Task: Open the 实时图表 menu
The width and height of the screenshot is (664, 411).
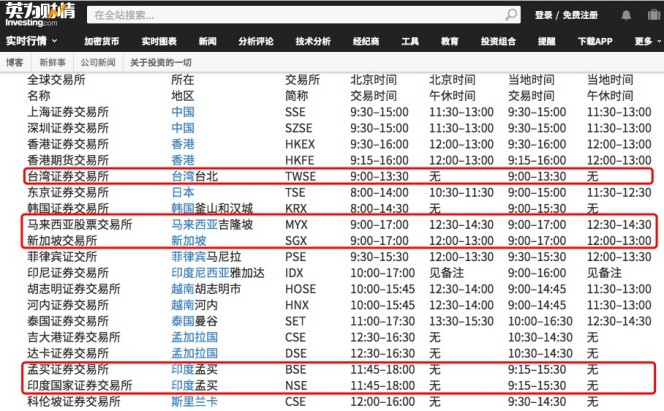Action: pyautogui.click(x=159, y=41)
